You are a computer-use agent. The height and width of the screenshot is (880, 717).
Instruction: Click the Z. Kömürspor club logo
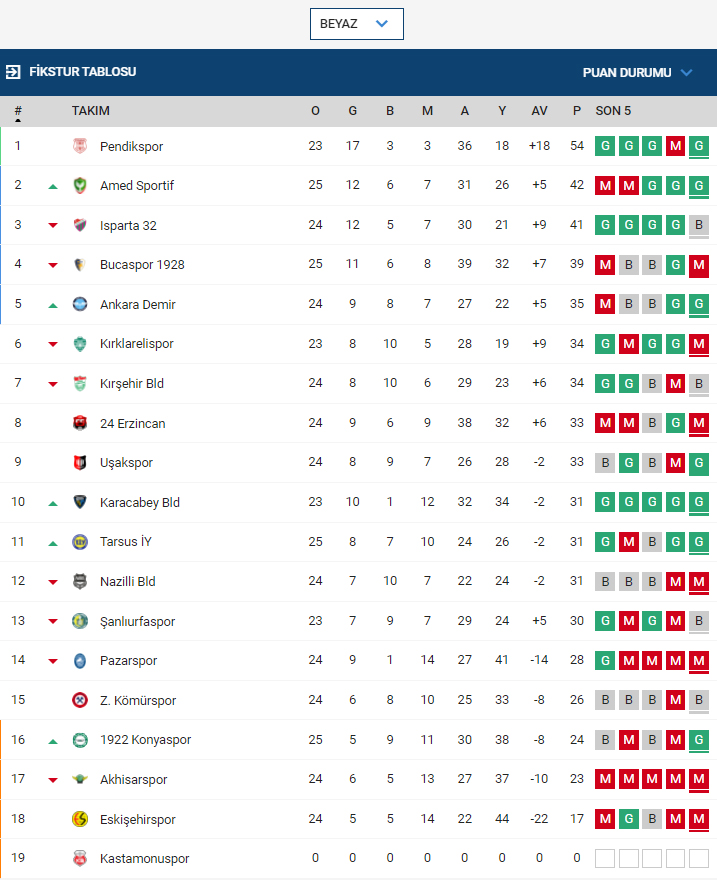[x=80, y=700]
